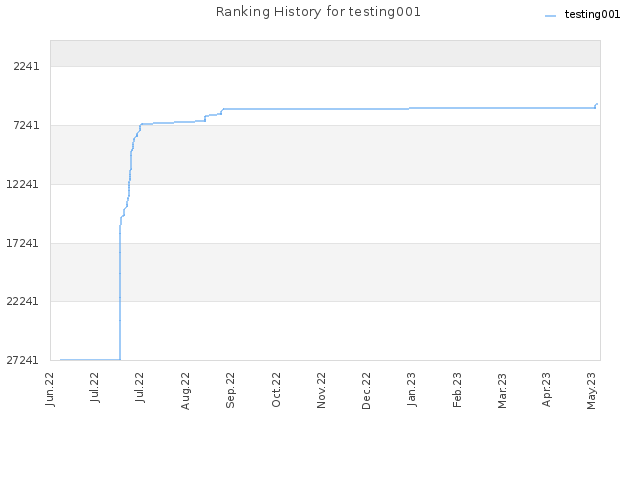
Task: Select the 7241 y-axis label
Action: click(x=27, y=125)
